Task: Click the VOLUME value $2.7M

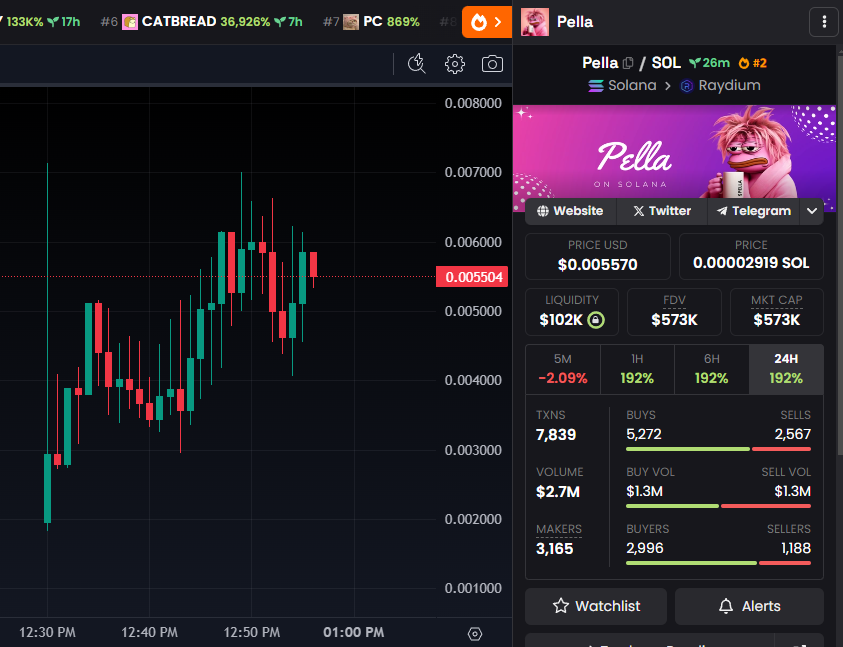Action: point(558,492)
